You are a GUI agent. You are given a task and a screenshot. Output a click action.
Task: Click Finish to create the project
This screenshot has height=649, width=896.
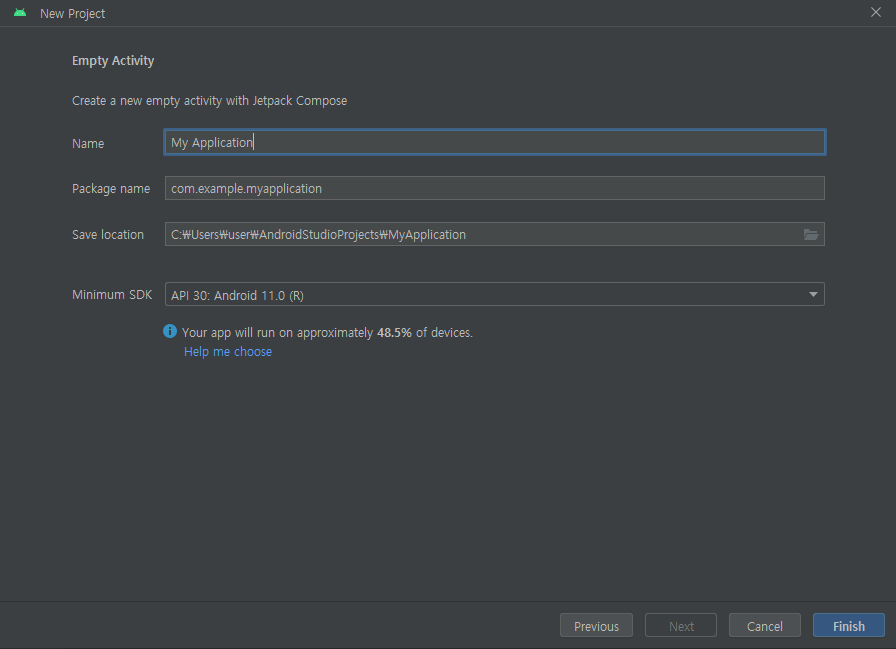pyautogui.click(x=849, y=626)
